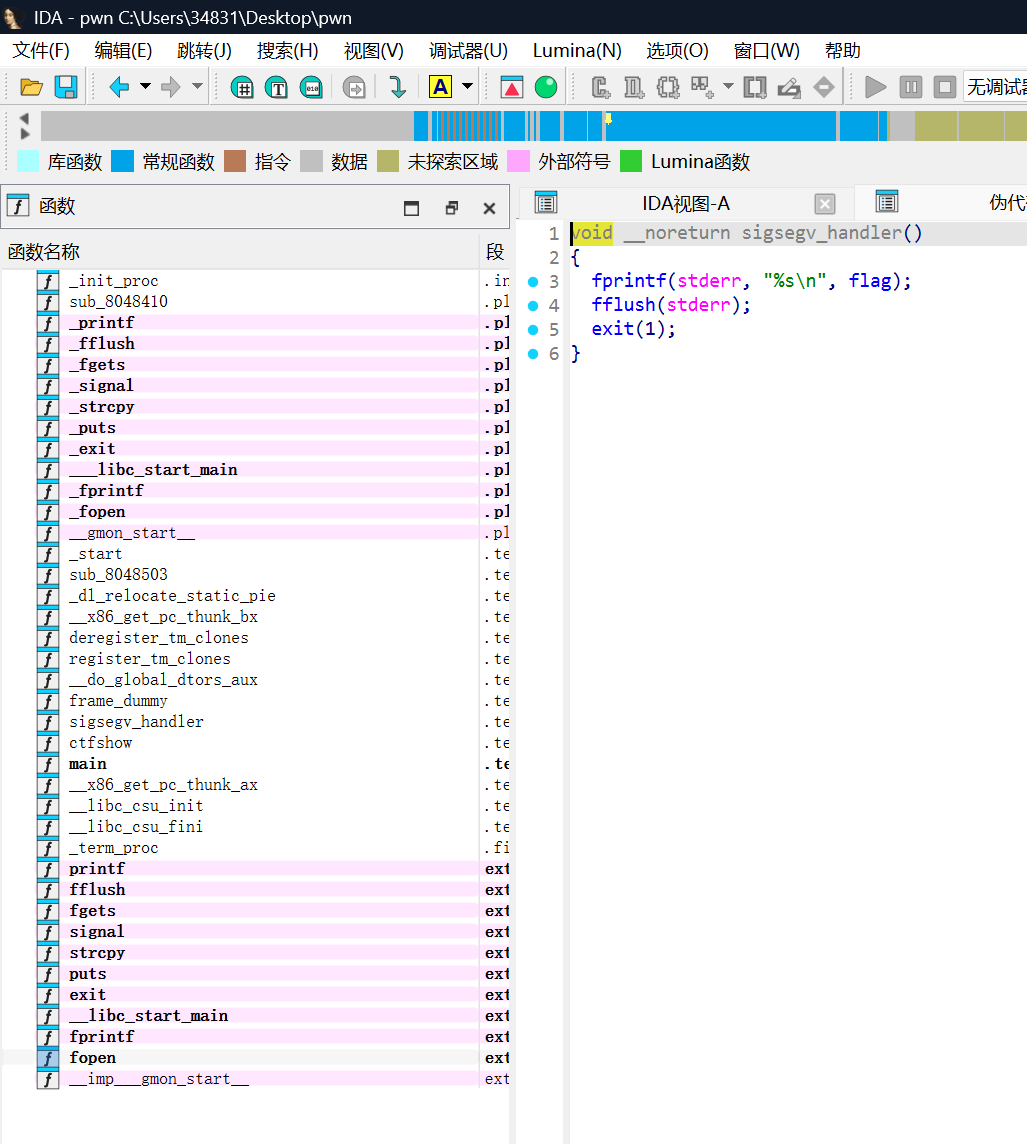Click the 库函数 cyan legend swatch
The height and width of the screenshot is (1144, 1027).
coord(28,161)
